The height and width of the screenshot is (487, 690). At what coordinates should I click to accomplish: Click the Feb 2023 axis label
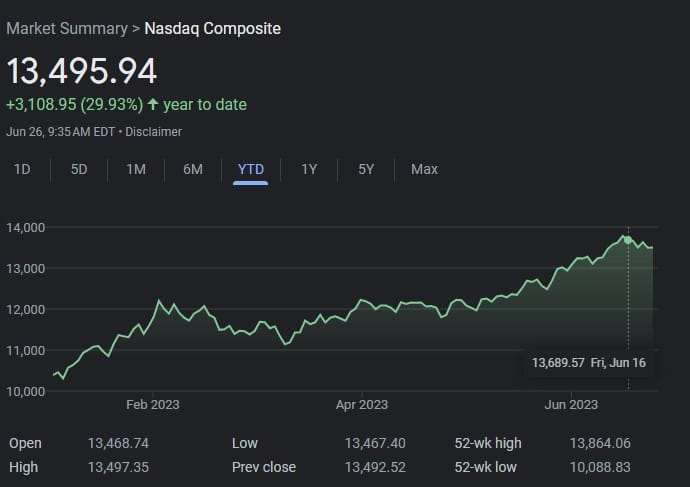coord(153,405)
